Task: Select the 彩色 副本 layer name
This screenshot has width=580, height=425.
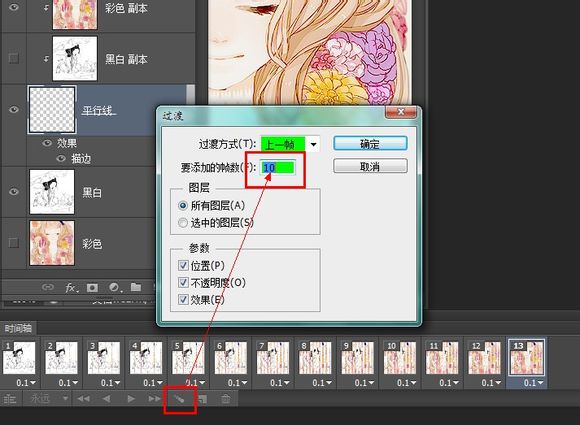Action: (x=127, y=8)
